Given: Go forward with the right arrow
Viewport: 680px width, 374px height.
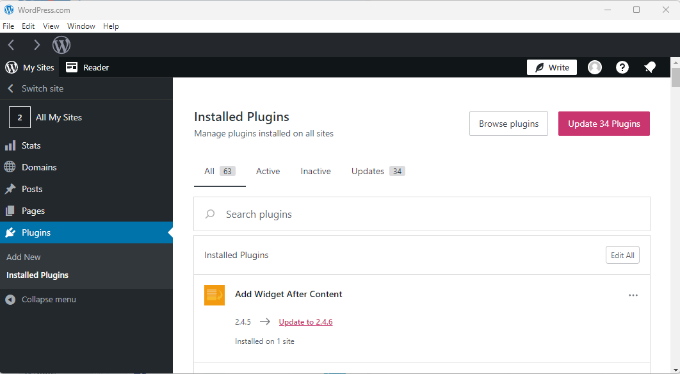Looking at the screenshot, I should pos(37,45).
